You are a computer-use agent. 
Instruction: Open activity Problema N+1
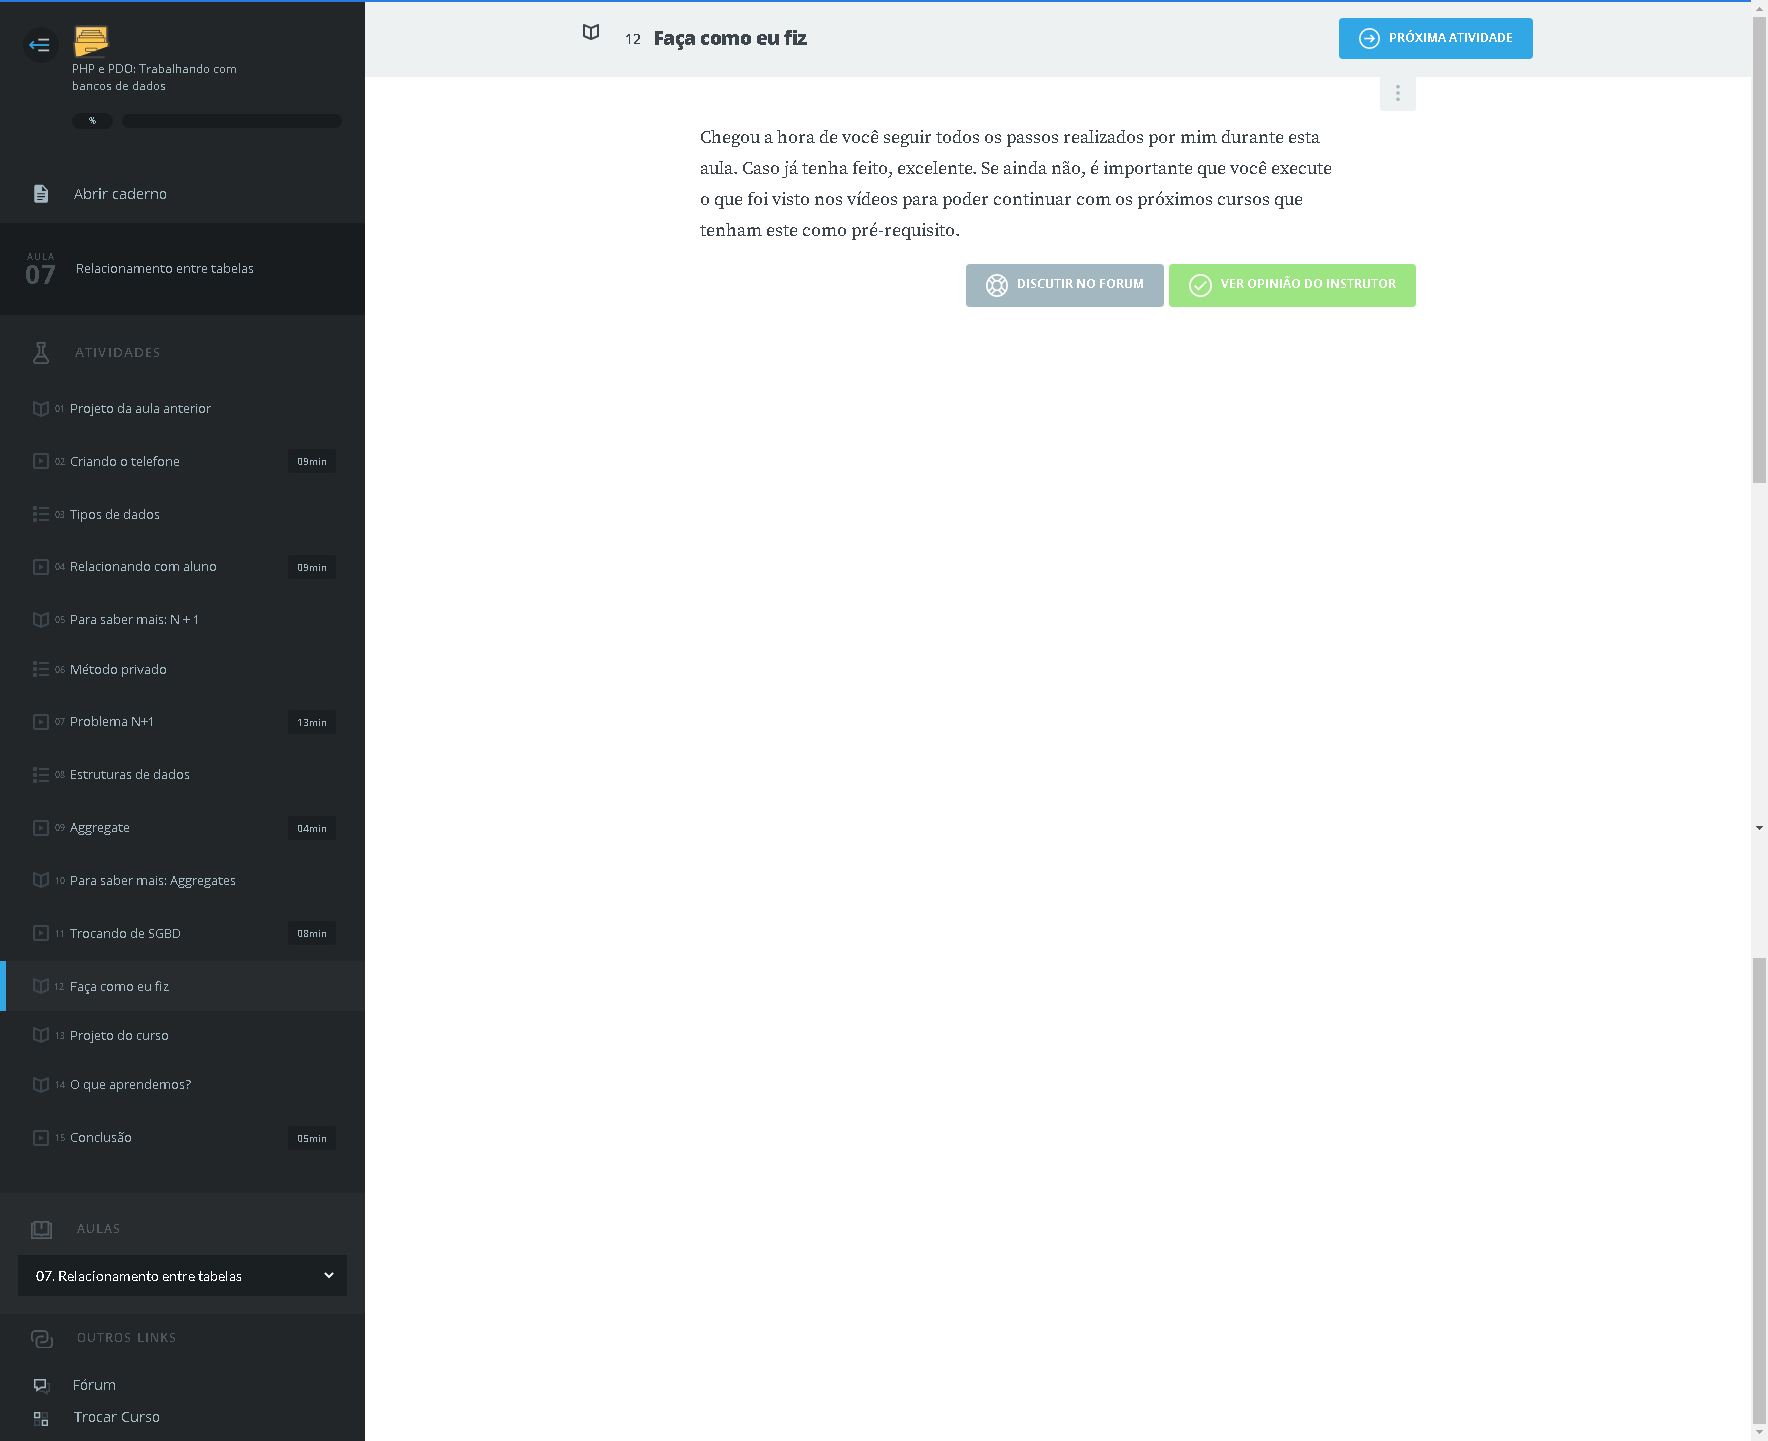(x=112, y=722)
